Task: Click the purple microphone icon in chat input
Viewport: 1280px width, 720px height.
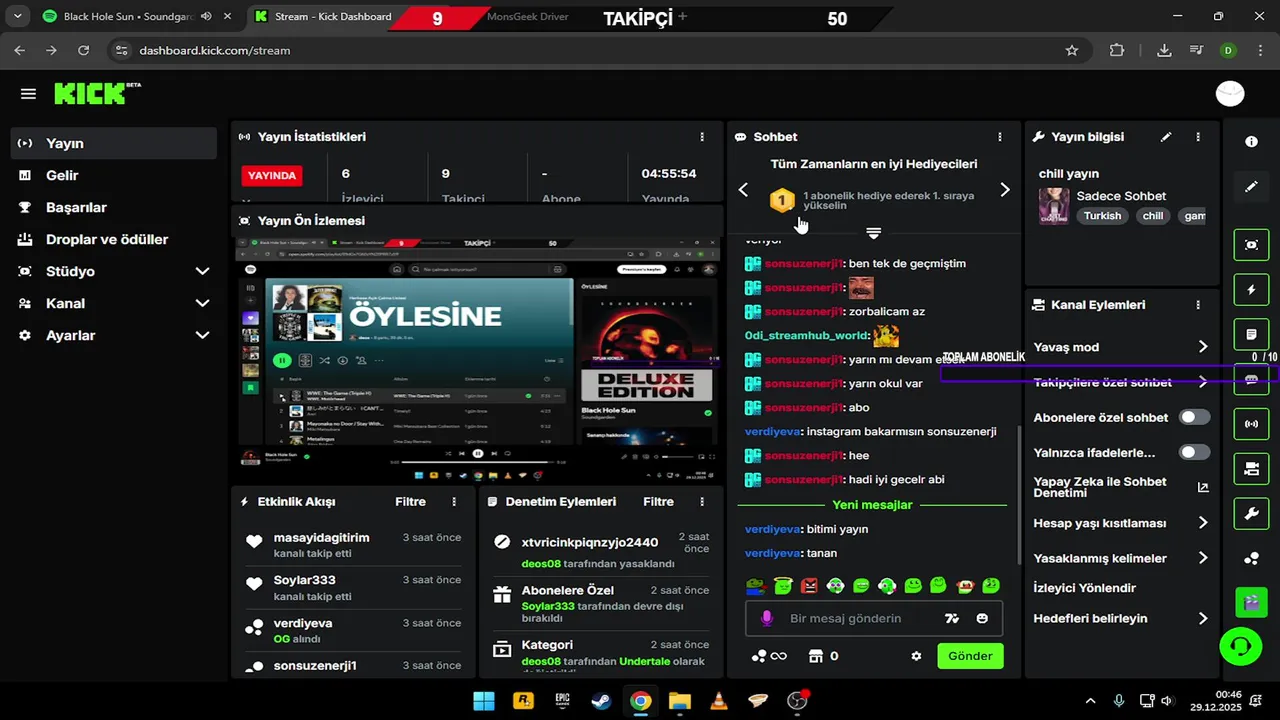Action: tap(767, 618)
